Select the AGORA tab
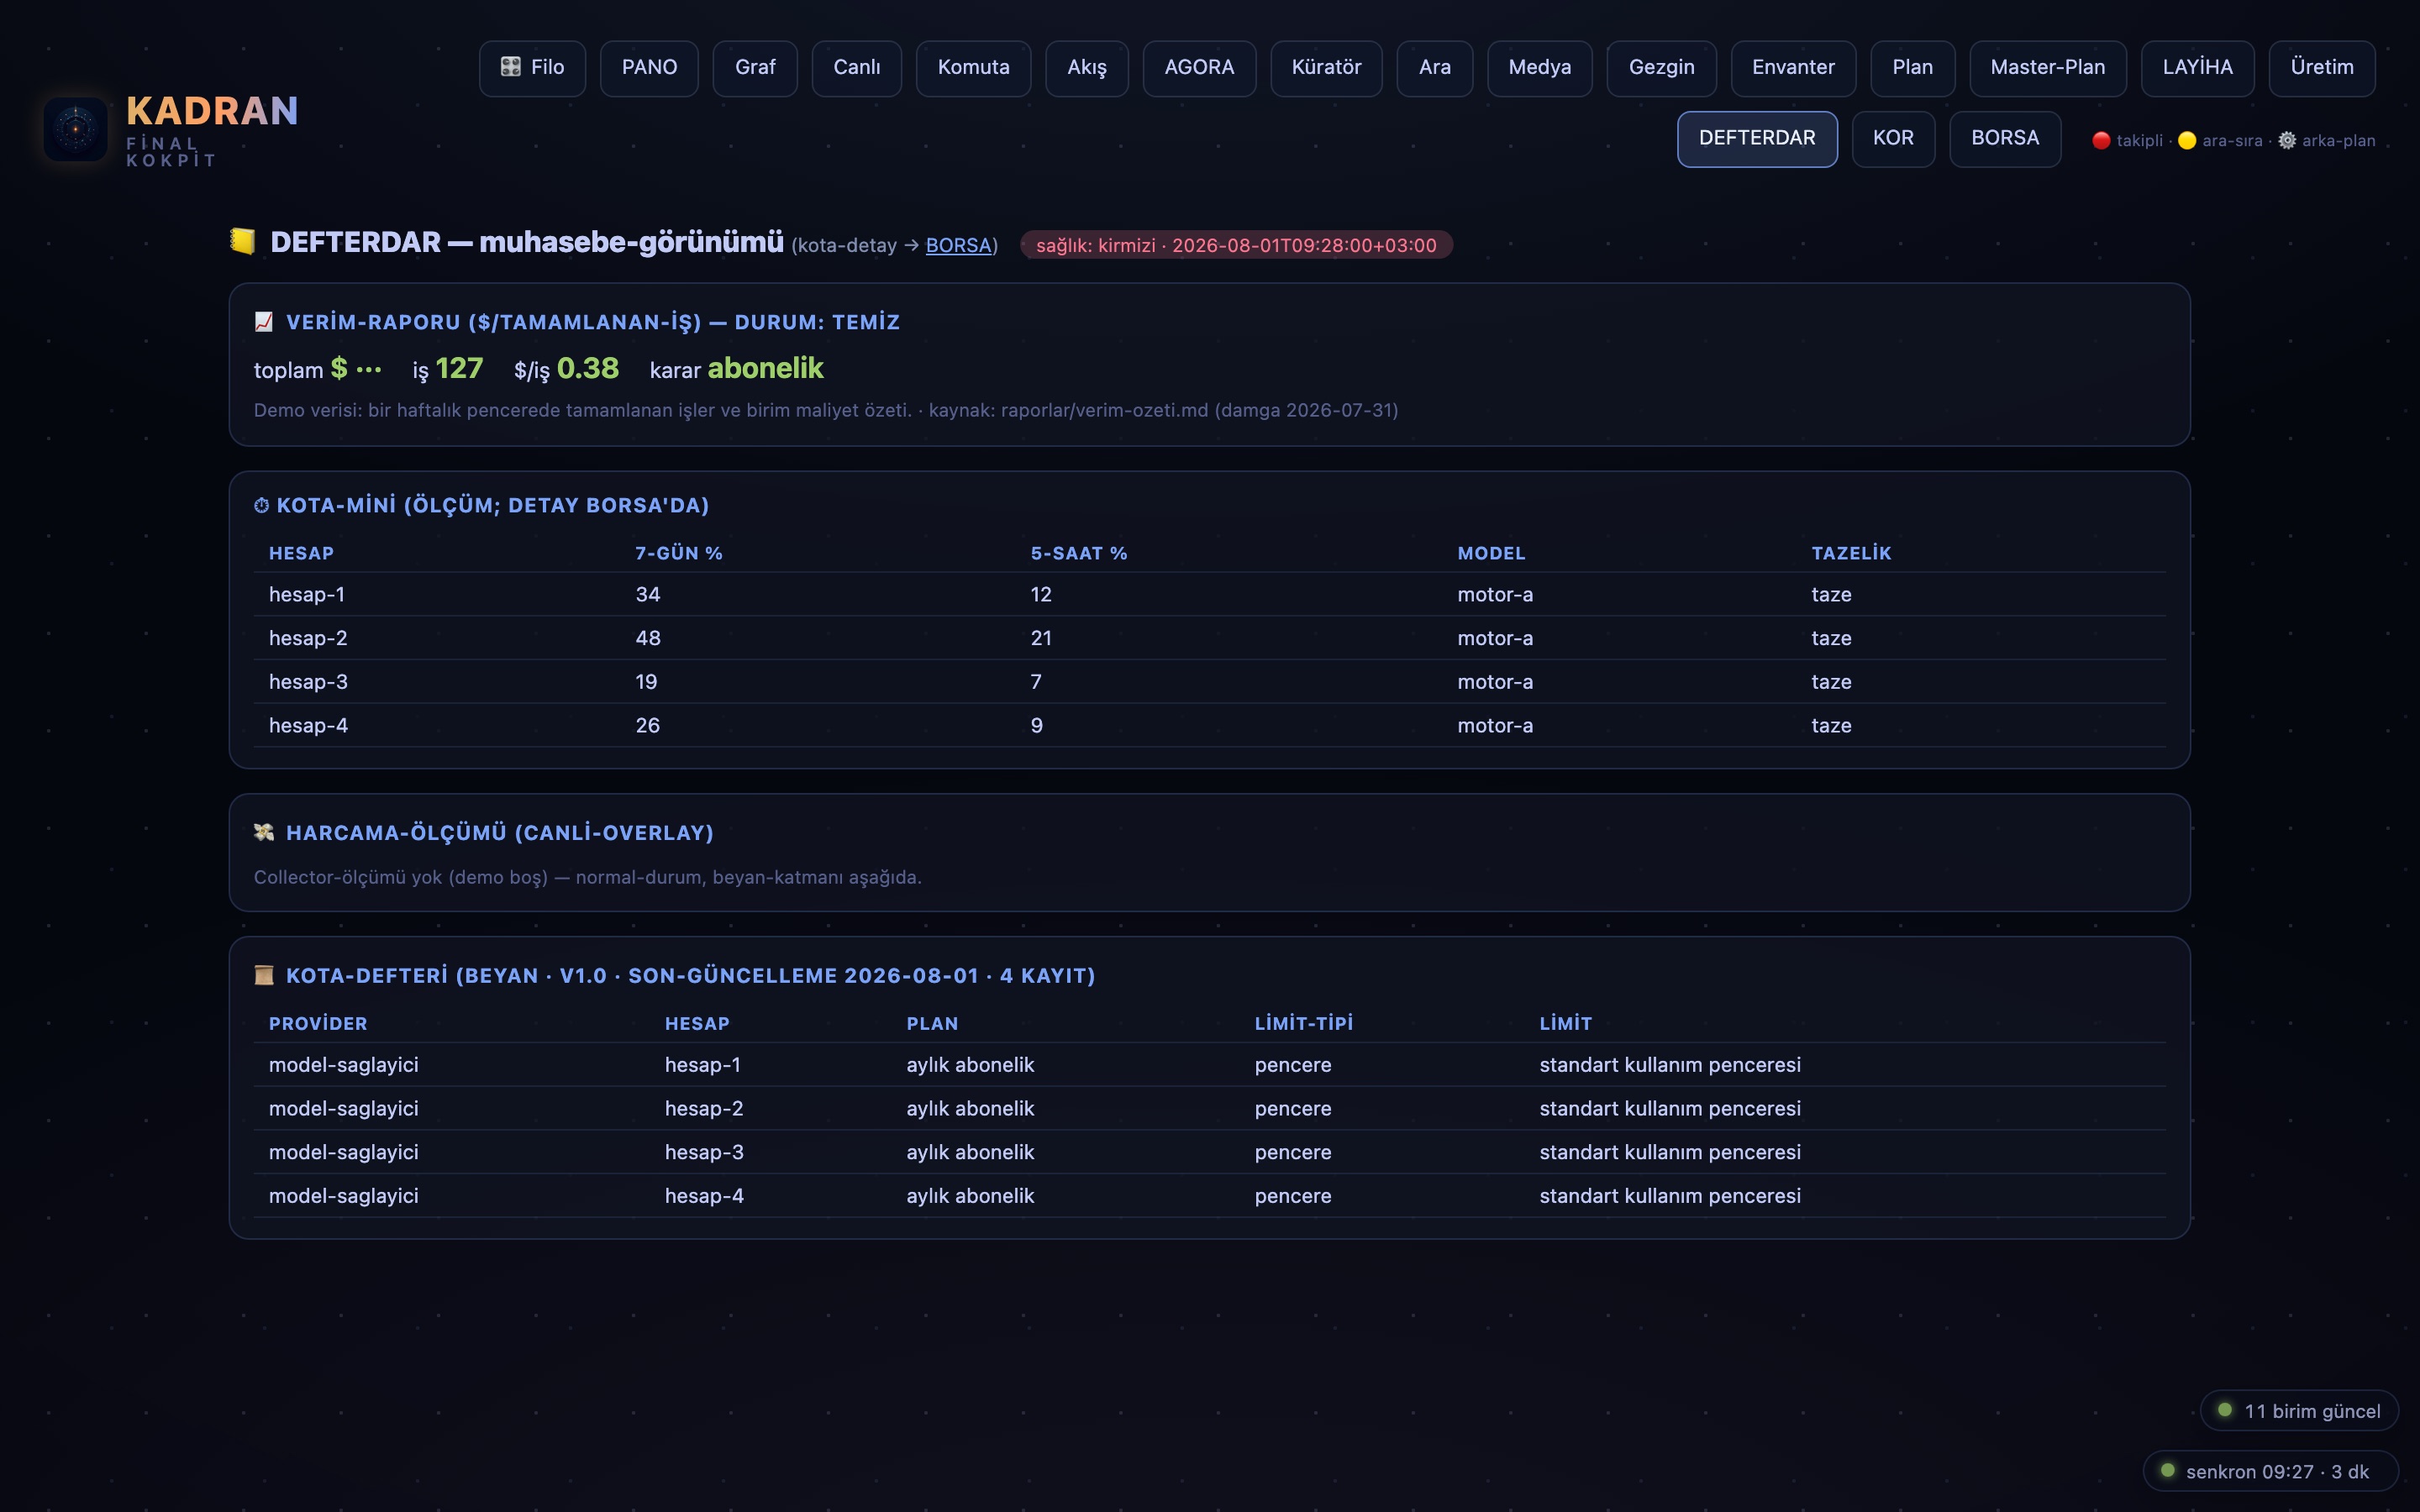 (1199, 68)
